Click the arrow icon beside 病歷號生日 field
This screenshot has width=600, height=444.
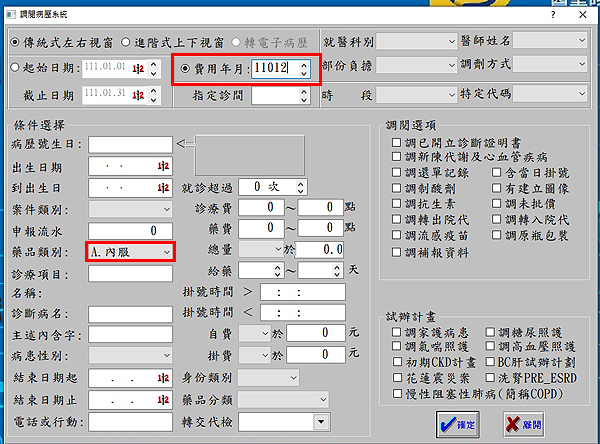[181, 144]
